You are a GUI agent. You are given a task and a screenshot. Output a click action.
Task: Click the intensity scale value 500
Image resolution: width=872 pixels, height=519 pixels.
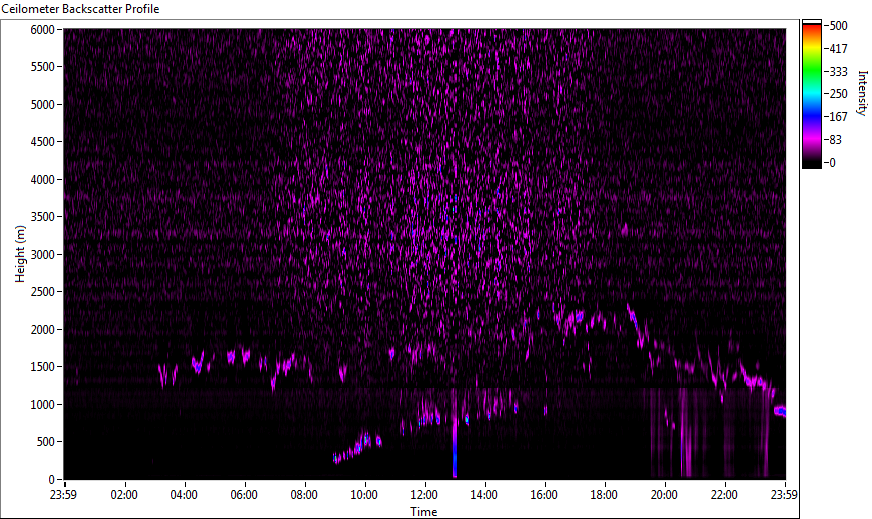pos(839,26)
